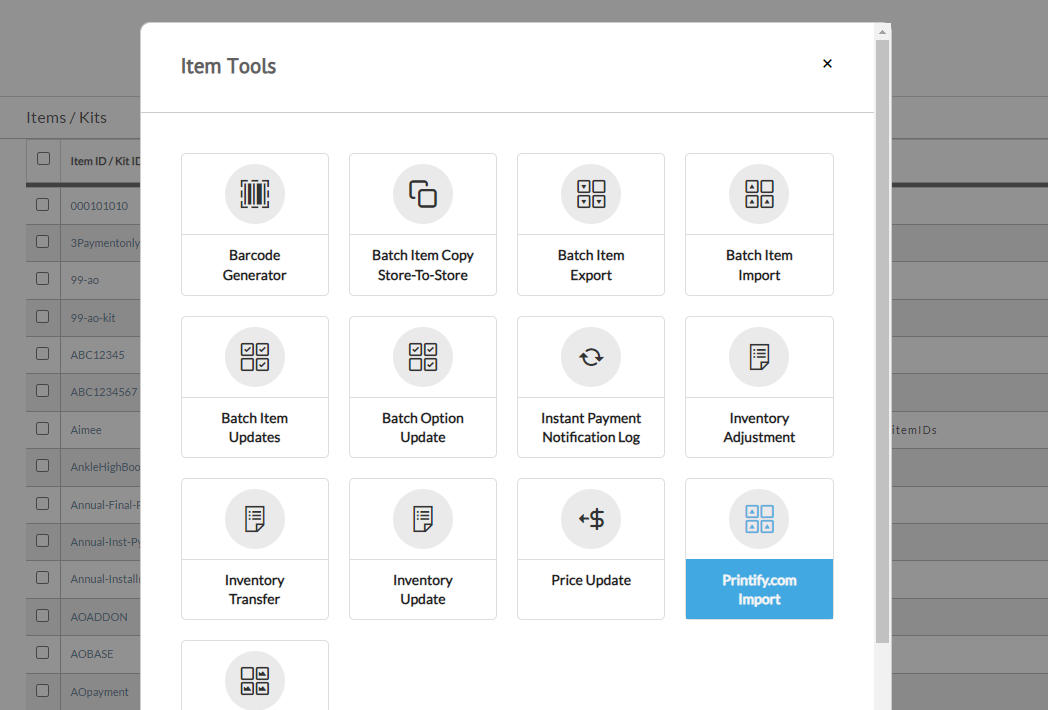The image size is (1048, 710).
Task: Select the Inventory Transfer document icon
Action: 255,519
